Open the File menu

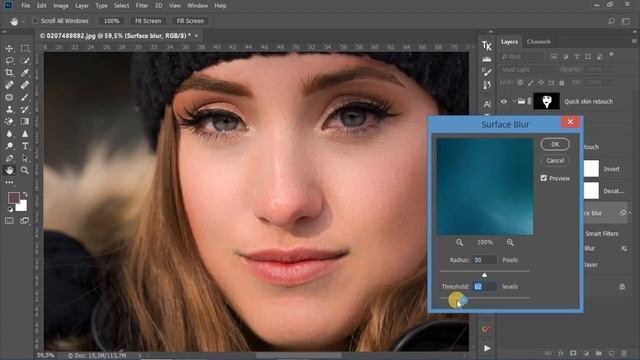26,6
